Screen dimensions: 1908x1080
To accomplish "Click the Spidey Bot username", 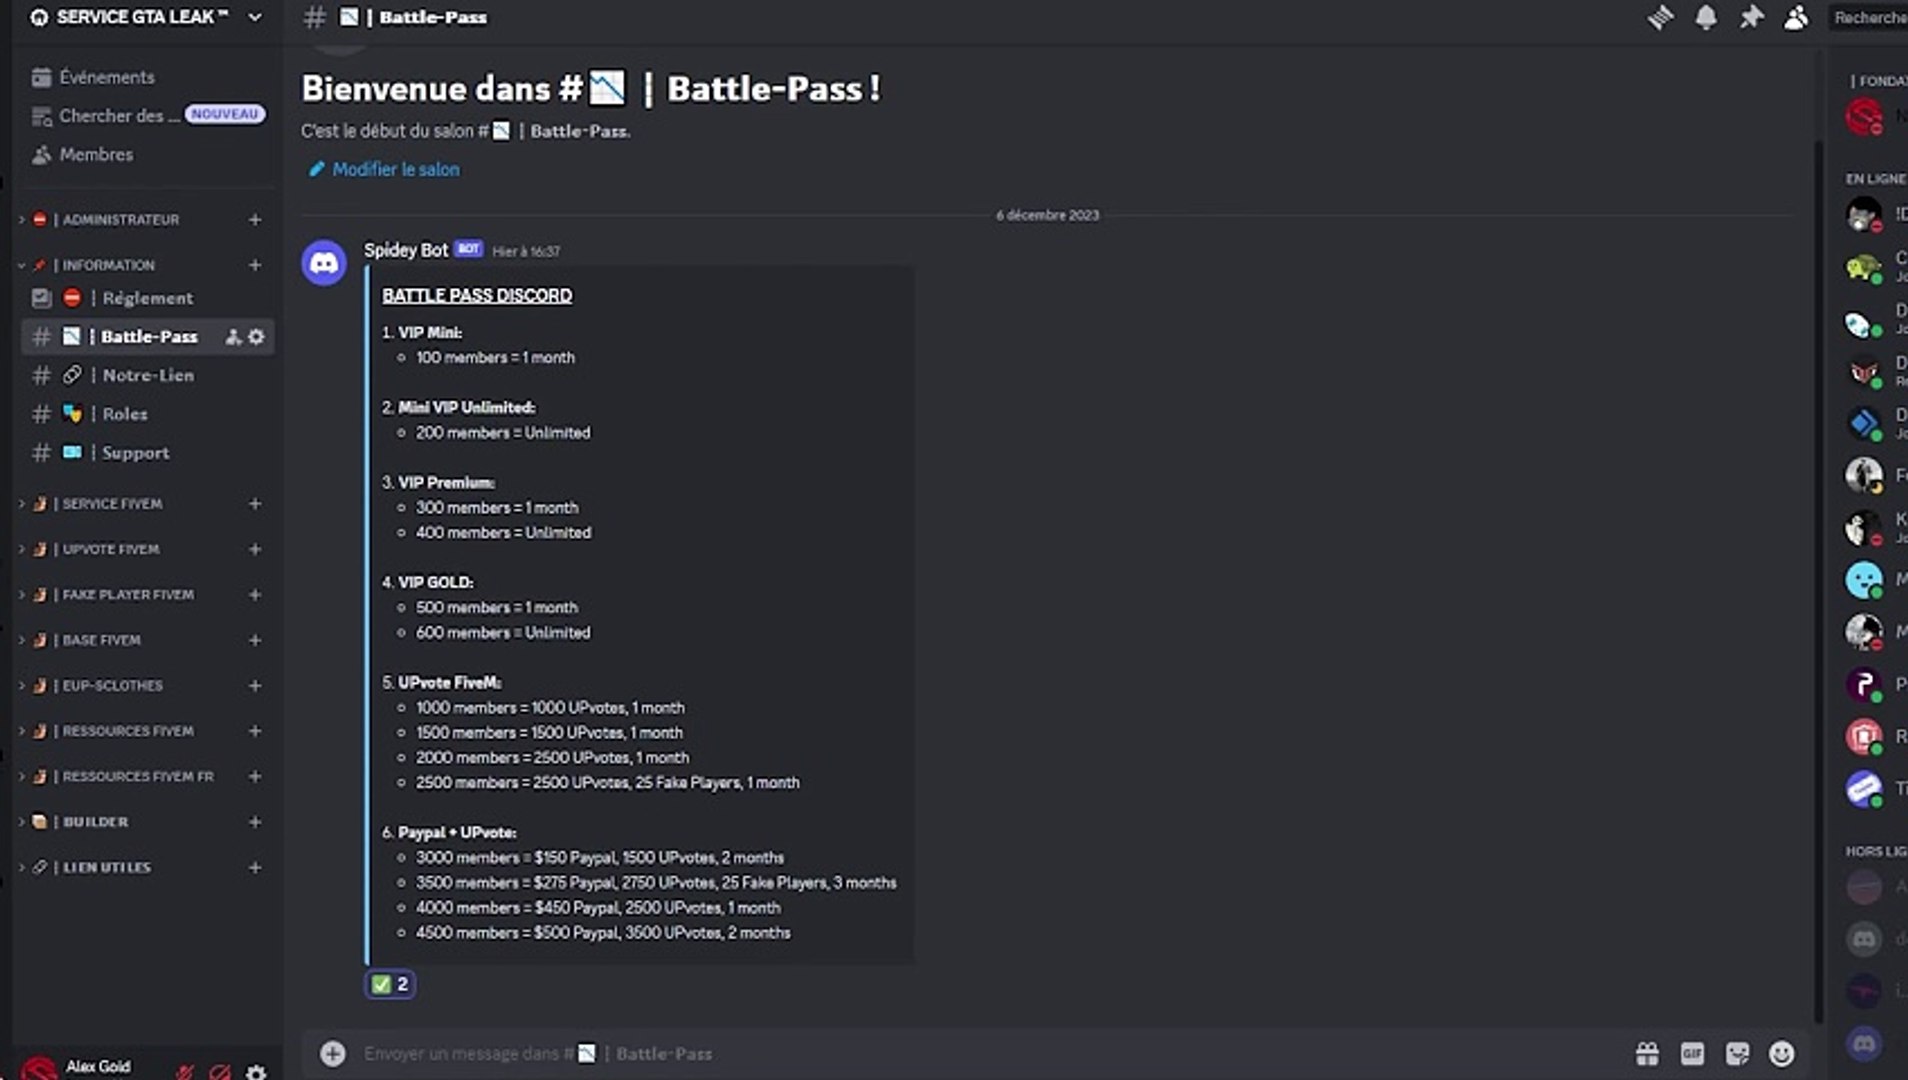I will tap(406, 250).
